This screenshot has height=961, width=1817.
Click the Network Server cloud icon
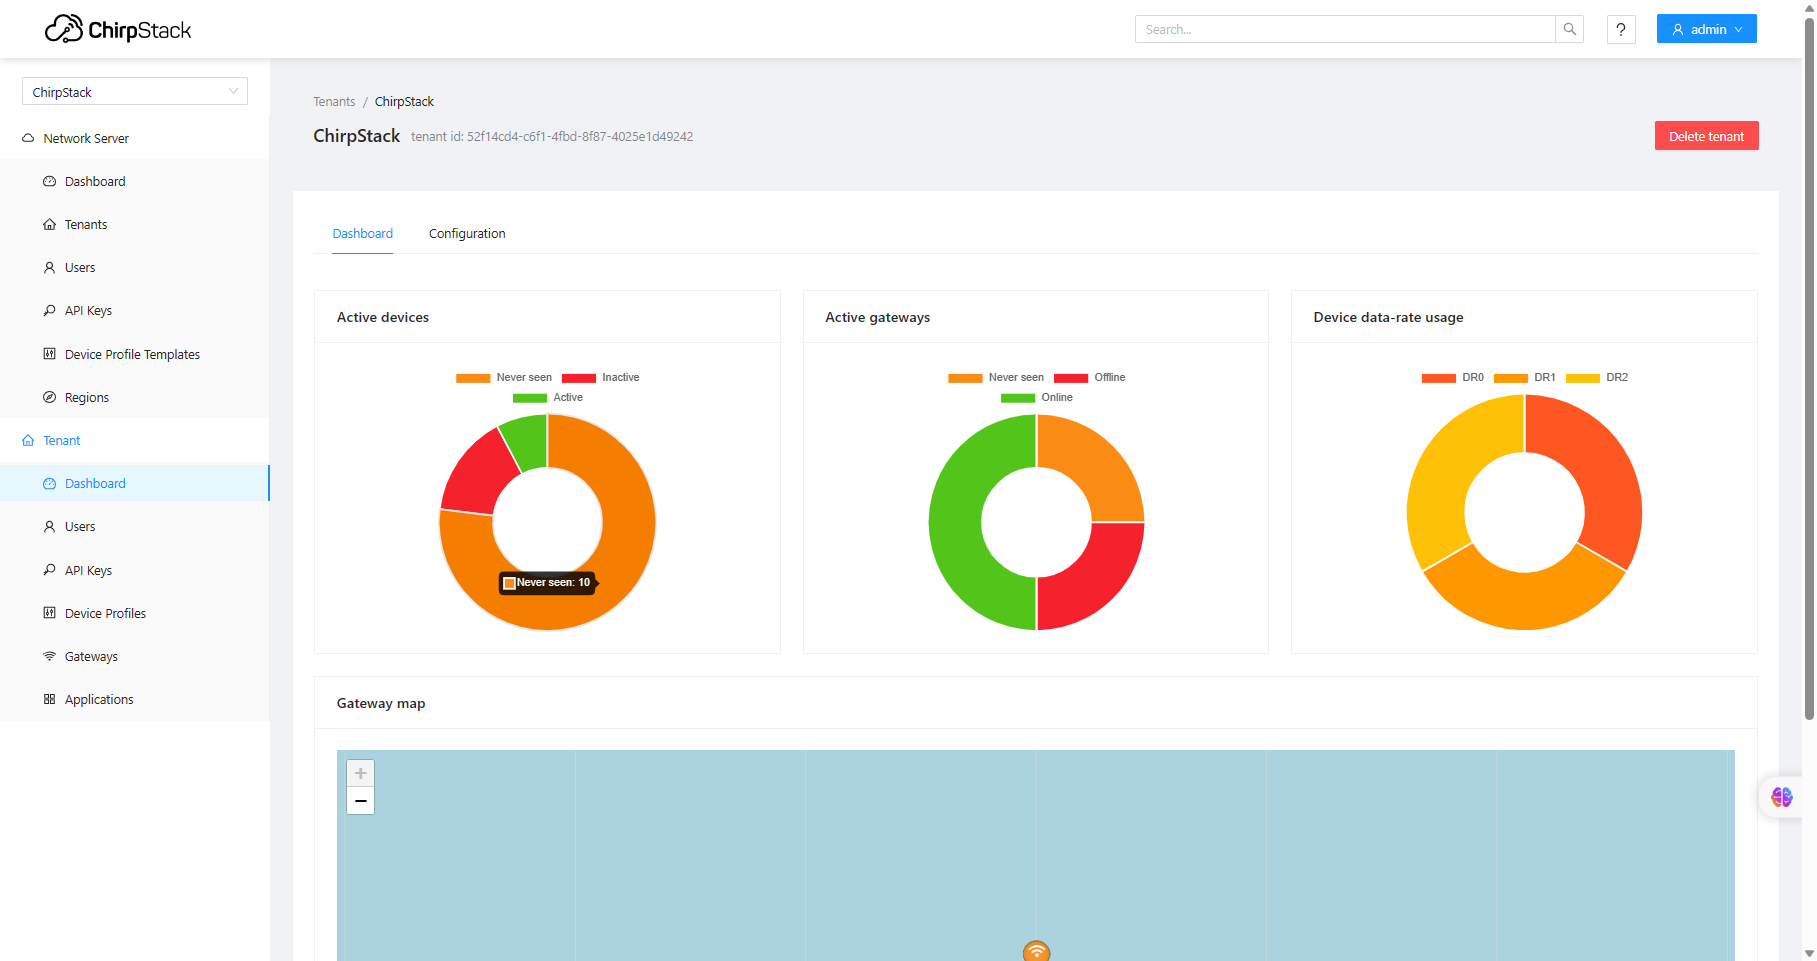(x=28, y=138)
